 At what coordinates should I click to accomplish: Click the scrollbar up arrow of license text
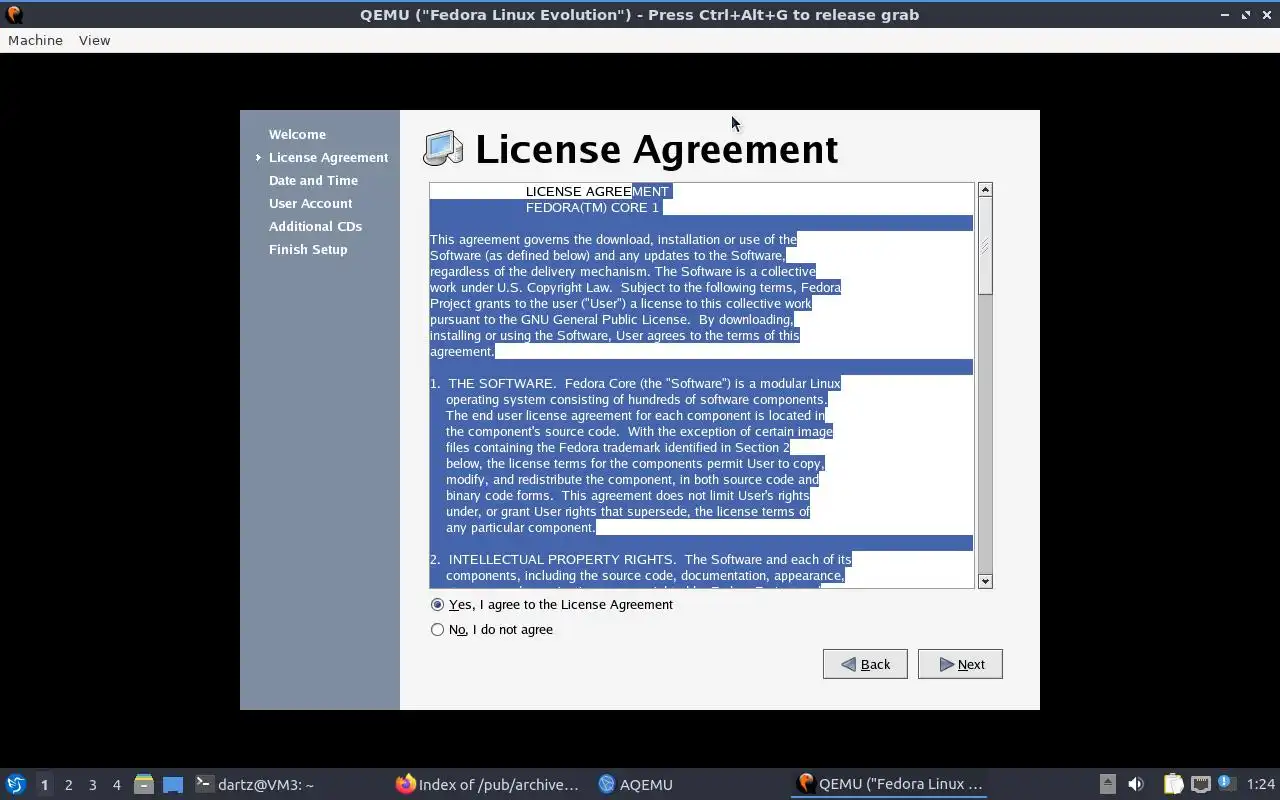click(x=985, y=189)
